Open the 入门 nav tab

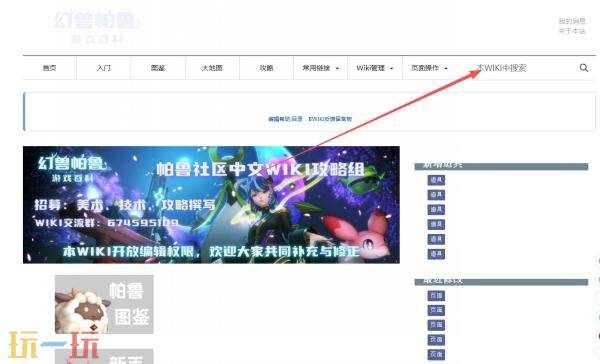pos(103,68)
